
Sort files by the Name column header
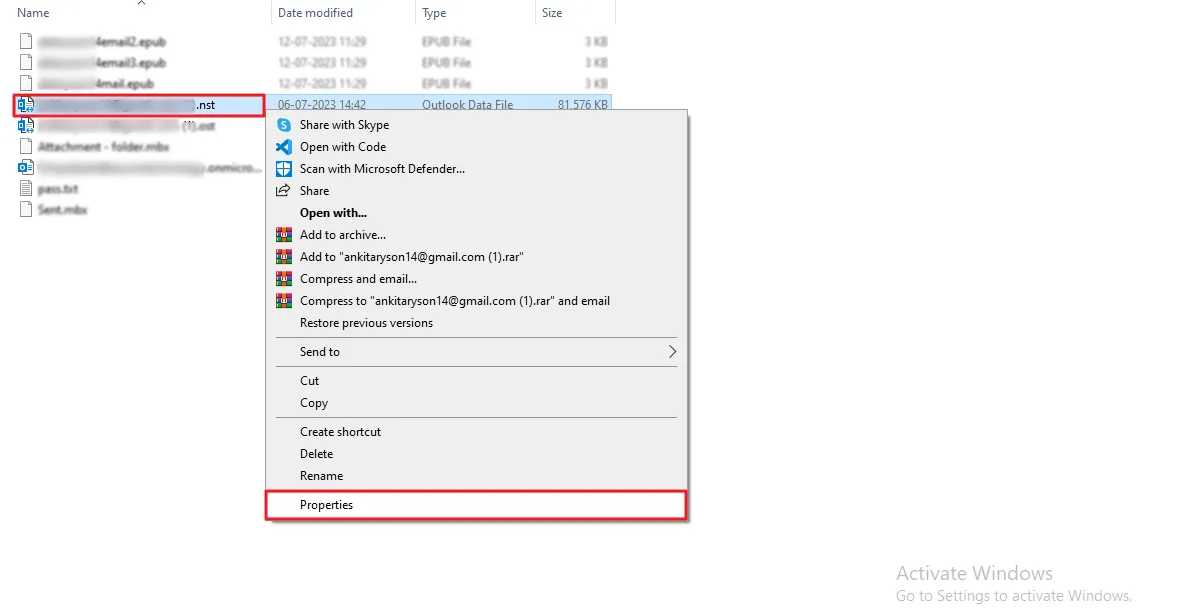pyautogui.click(x=34, y=13)
